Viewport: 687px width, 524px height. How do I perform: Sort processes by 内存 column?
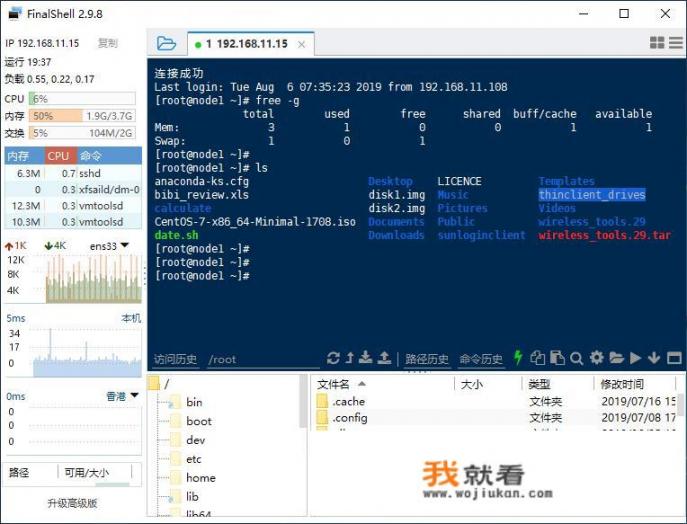pyautogui.click(x=24, y=156)
